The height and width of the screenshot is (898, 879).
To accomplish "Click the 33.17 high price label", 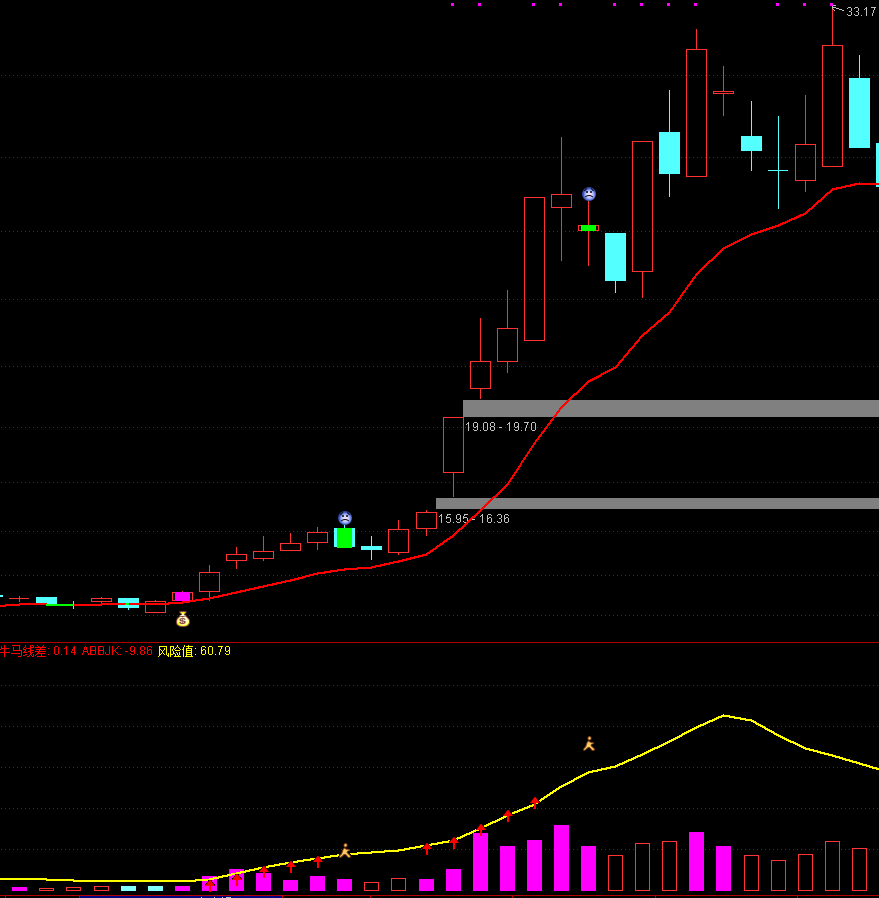I will pyautogui.click(x=861, y=12).
